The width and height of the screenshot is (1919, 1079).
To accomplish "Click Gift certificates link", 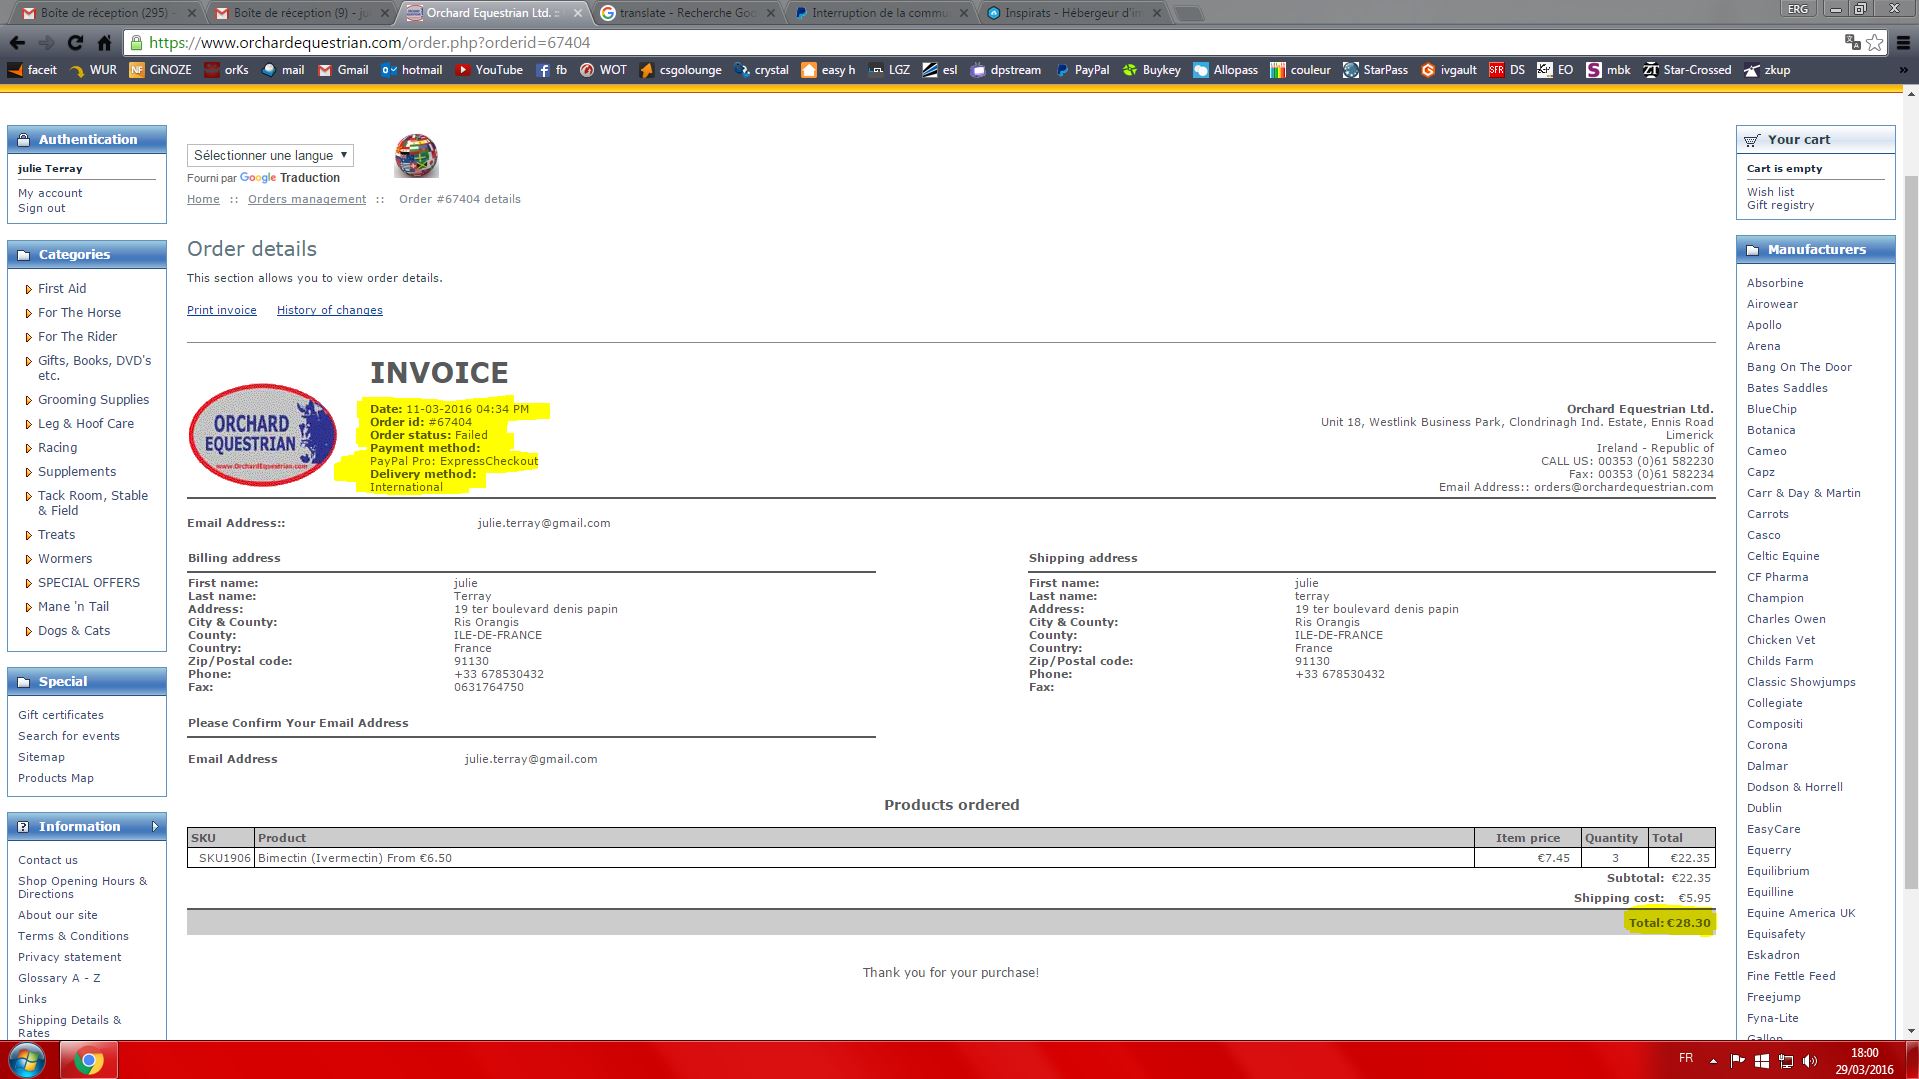I will pos(61,715).
